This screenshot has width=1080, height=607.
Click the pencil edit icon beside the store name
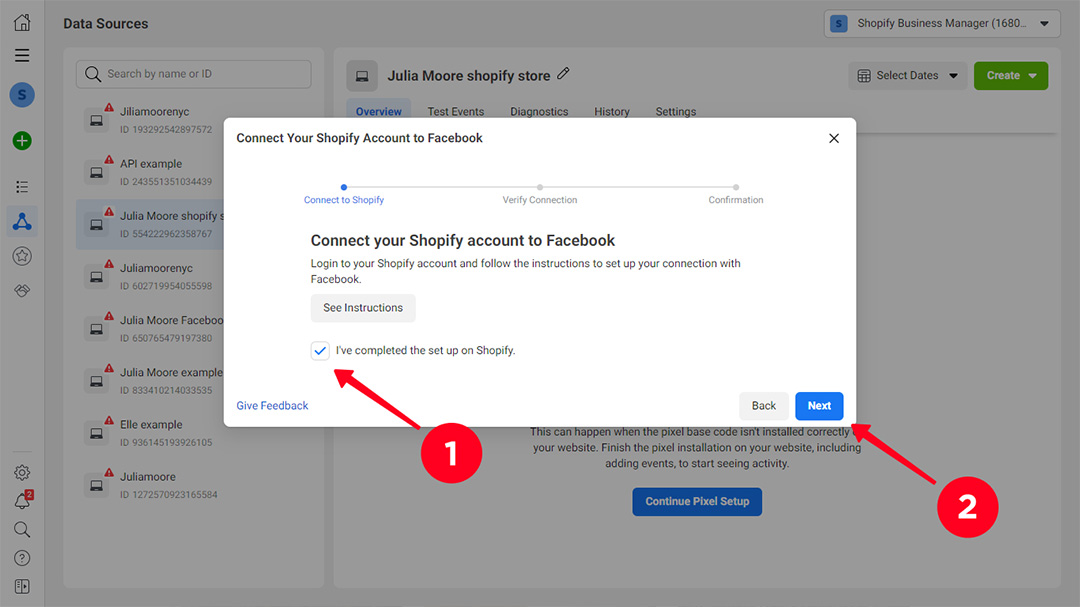tap(563, 74)
